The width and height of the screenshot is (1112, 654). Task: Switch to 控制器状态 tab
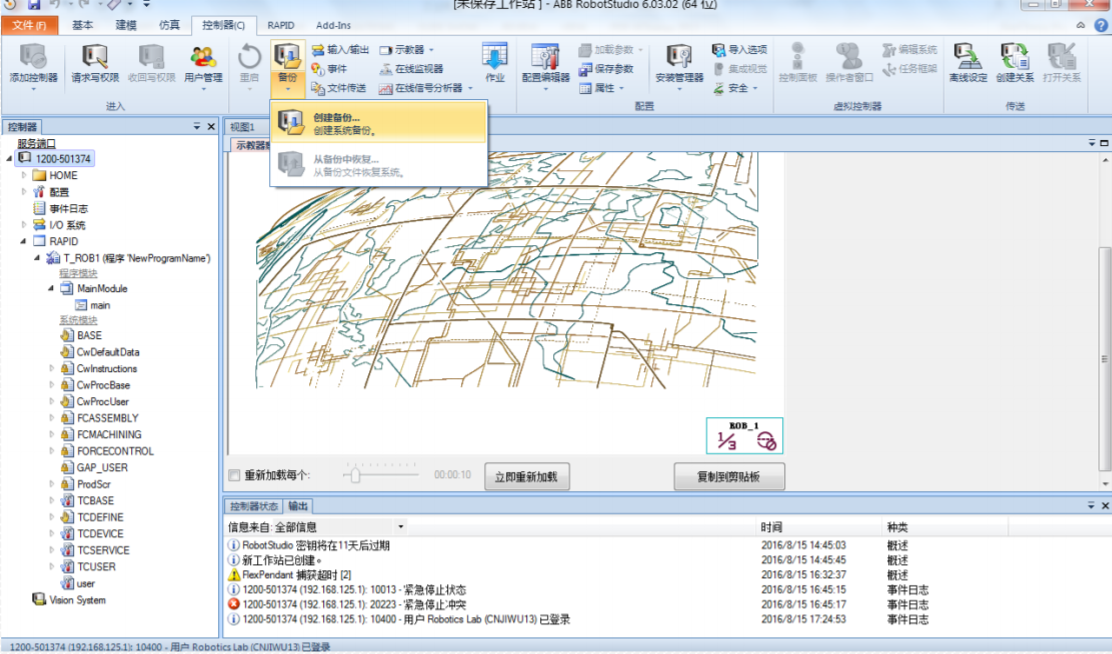(x=254, y=506)
